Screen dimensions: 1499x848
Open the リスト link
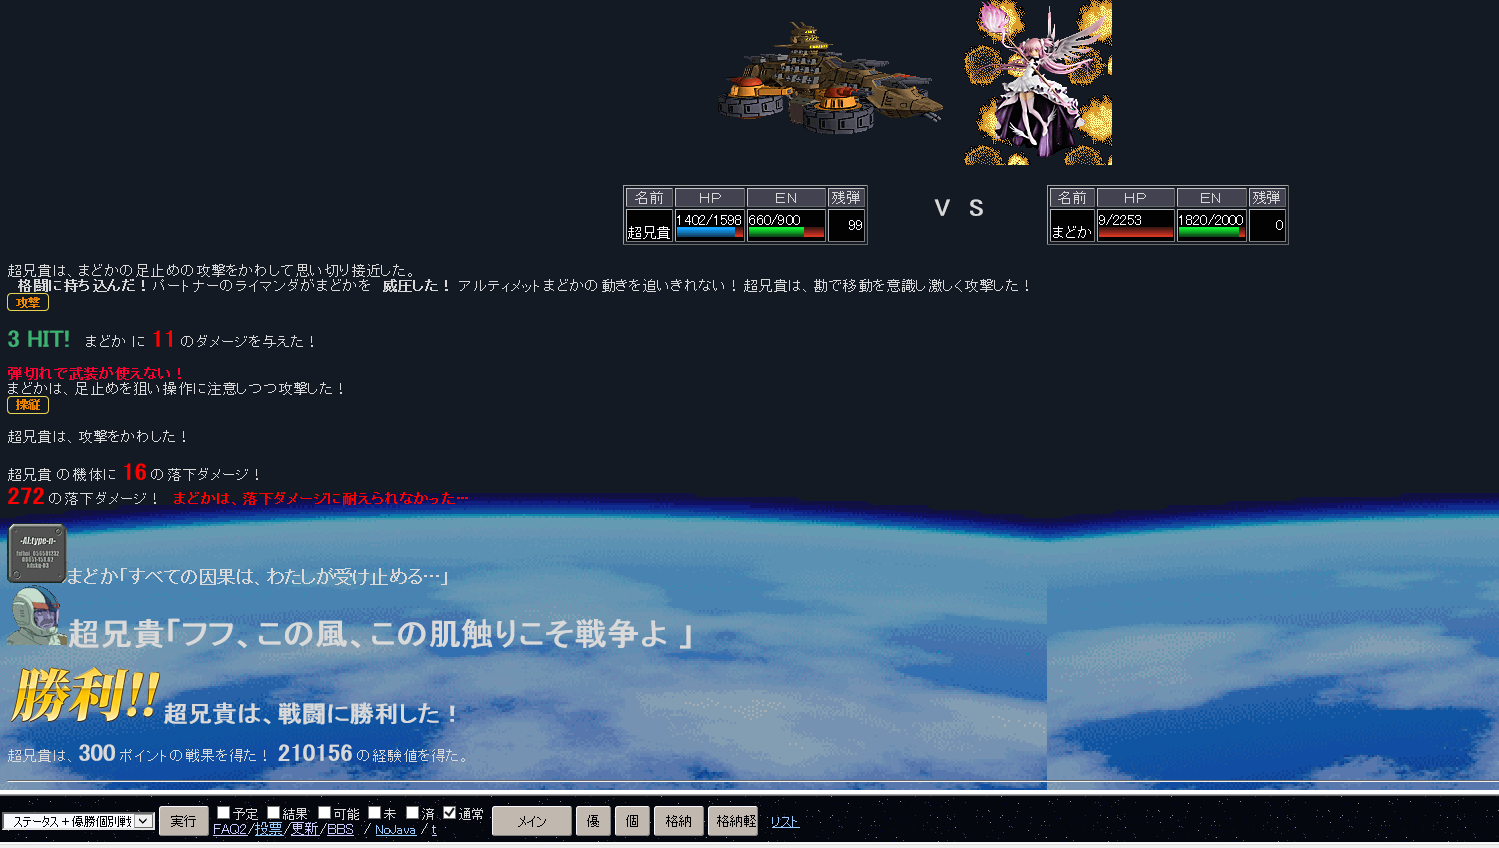pyautogui.click(x=784, y=822)
